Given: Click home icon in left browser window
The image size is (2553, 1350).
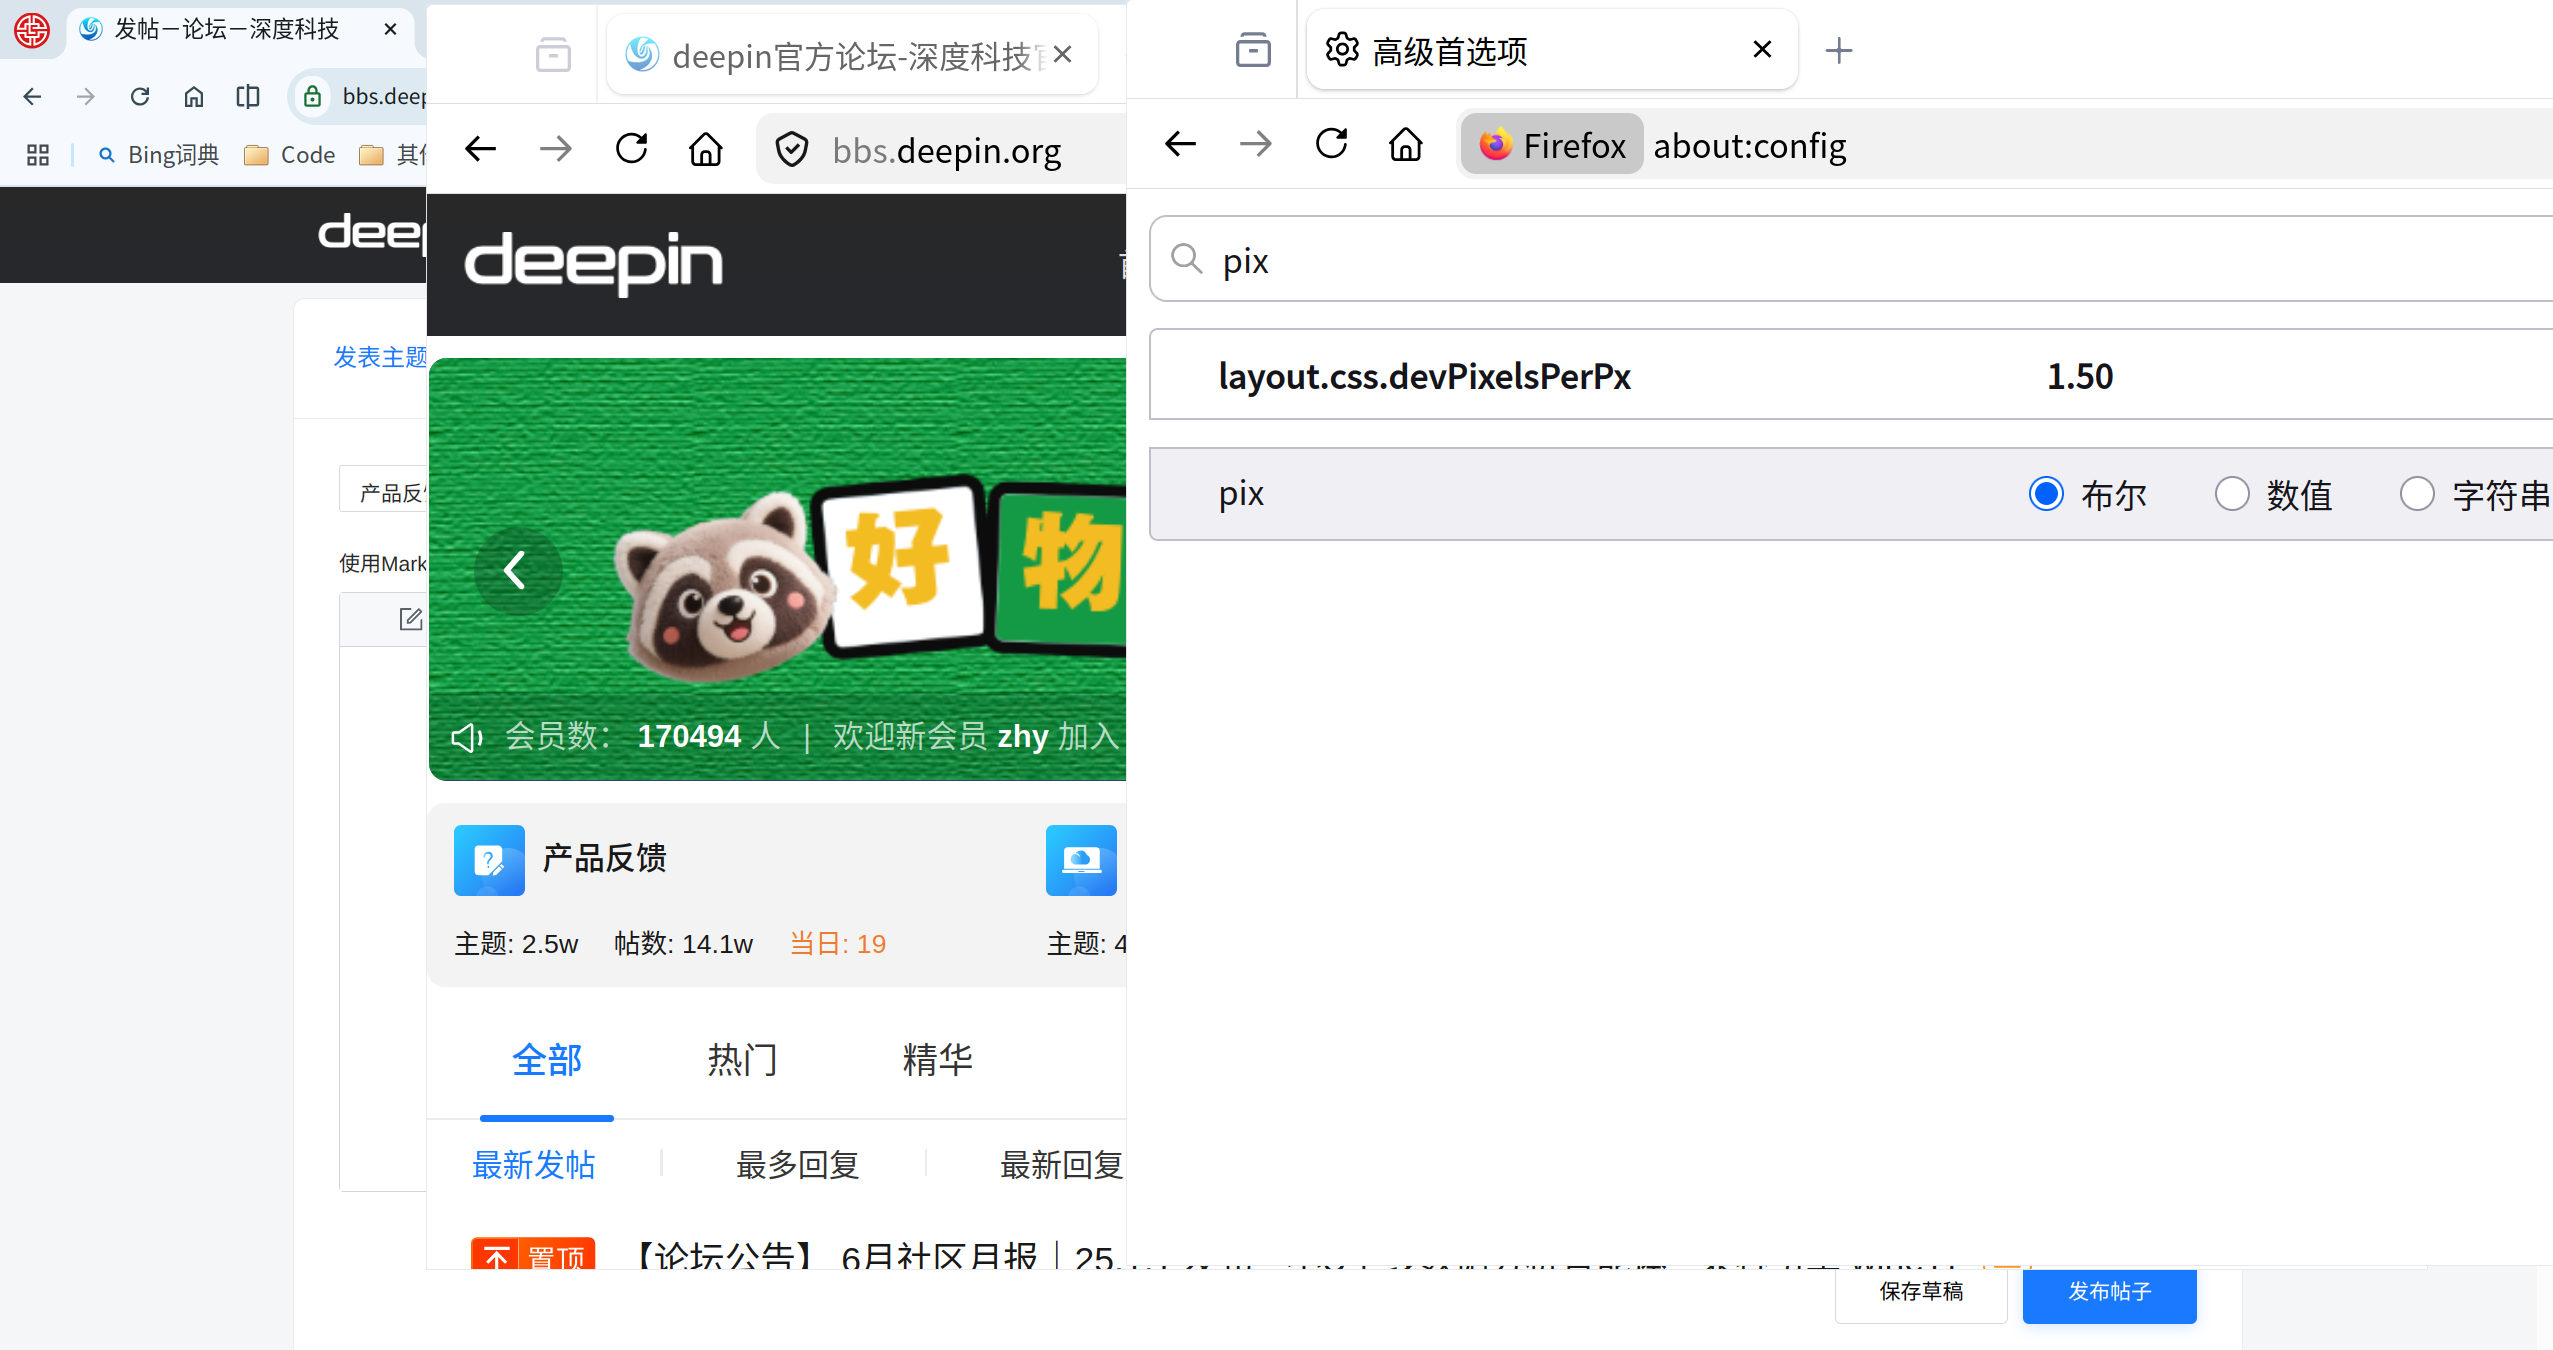Looking at the screenshot, I should click(194, 96).
